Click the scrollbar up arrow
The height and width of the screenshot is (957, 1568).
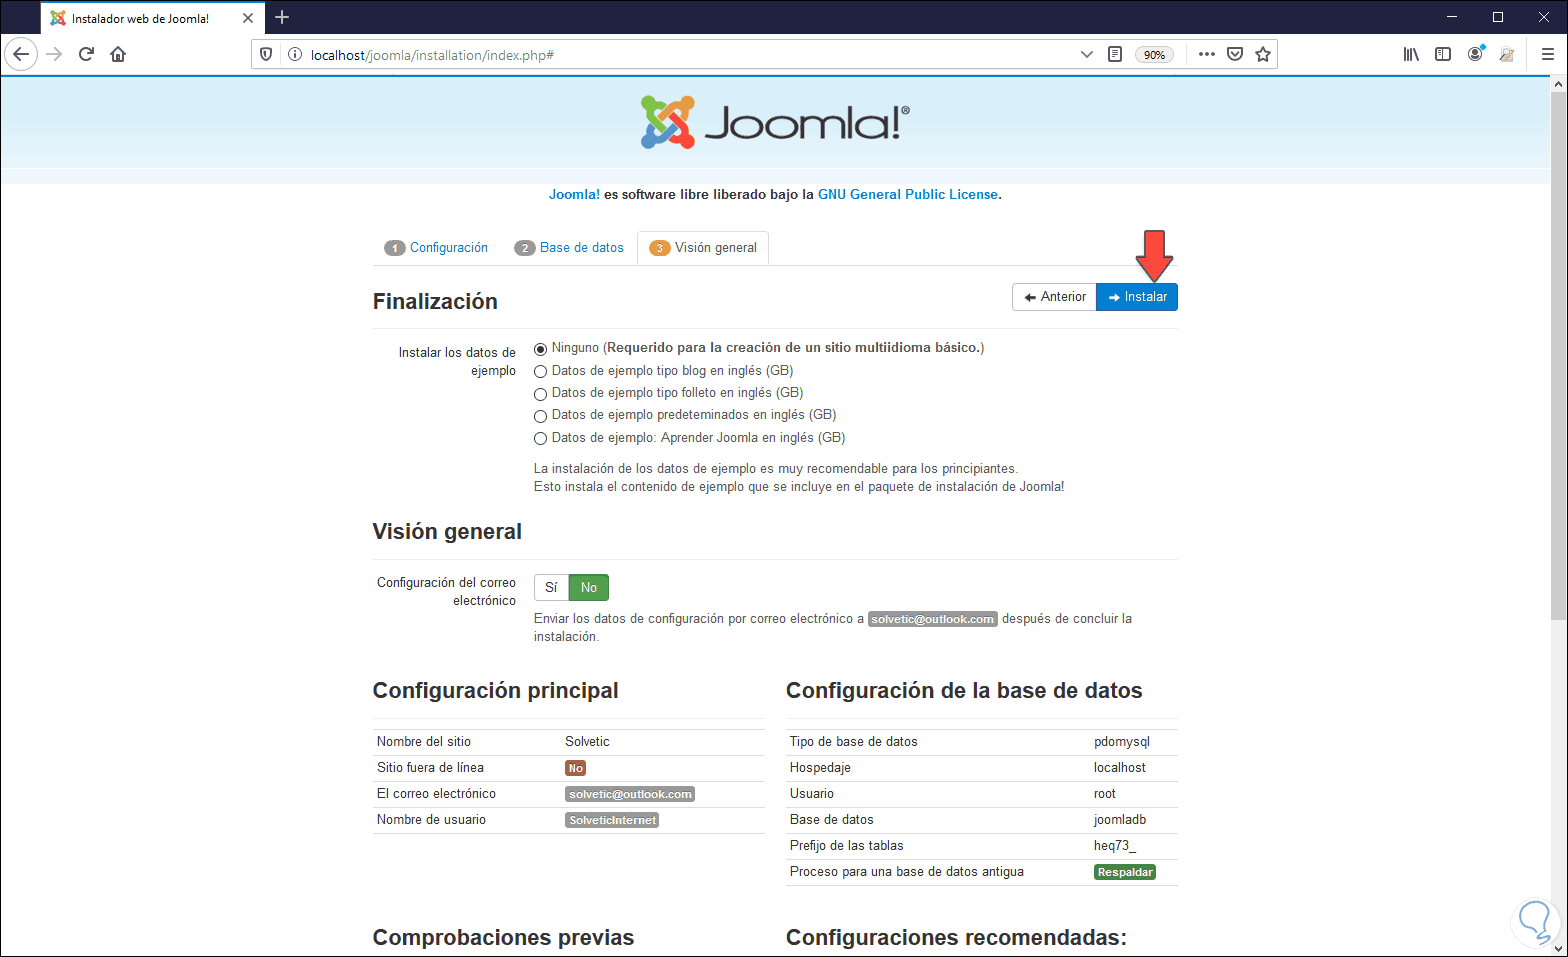1558,85
